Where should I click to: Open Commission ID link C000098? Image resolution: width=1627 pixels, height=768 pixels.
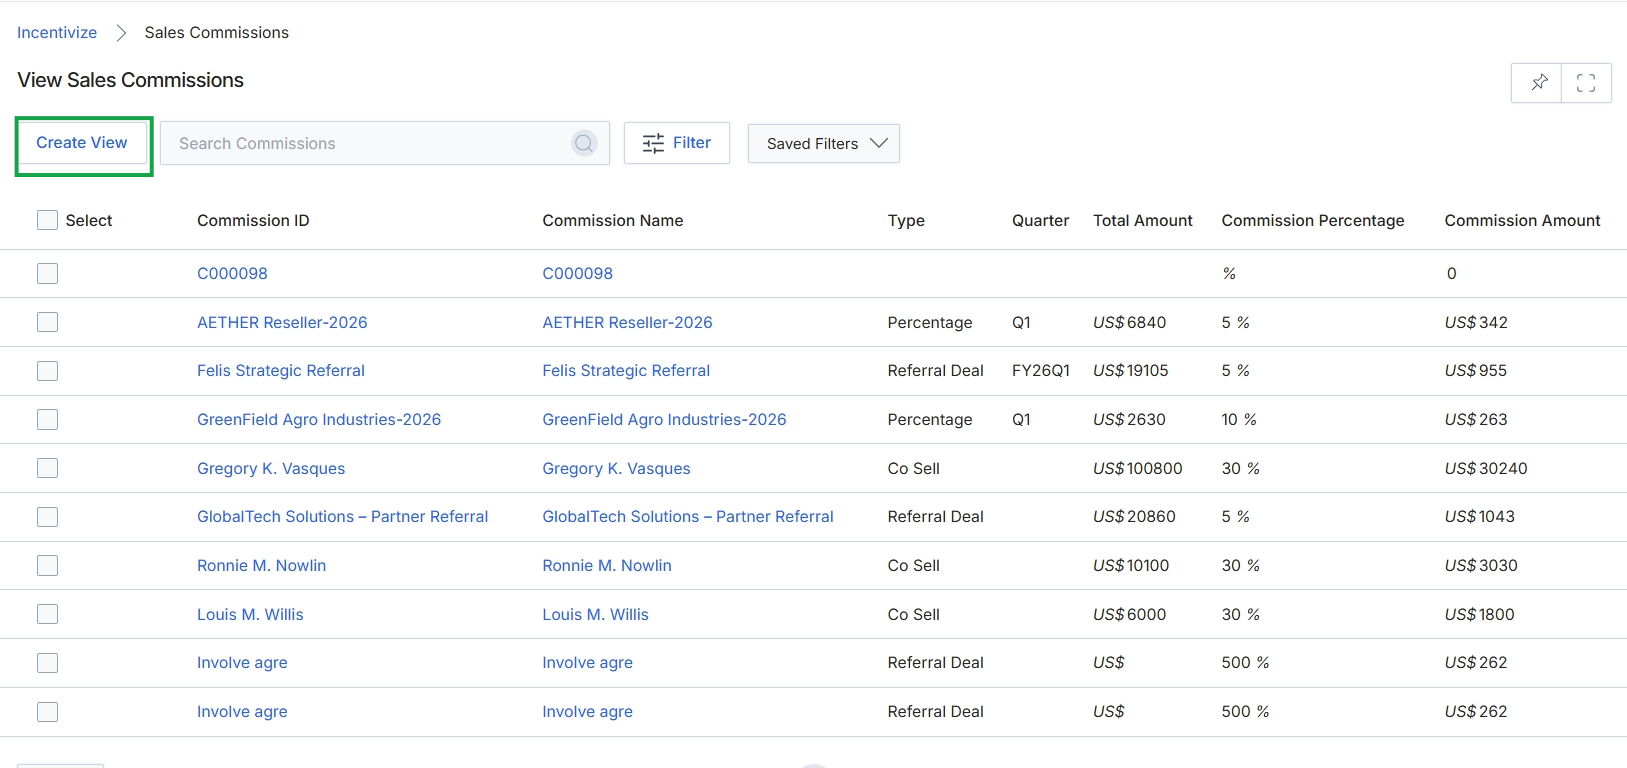(232, 273)
